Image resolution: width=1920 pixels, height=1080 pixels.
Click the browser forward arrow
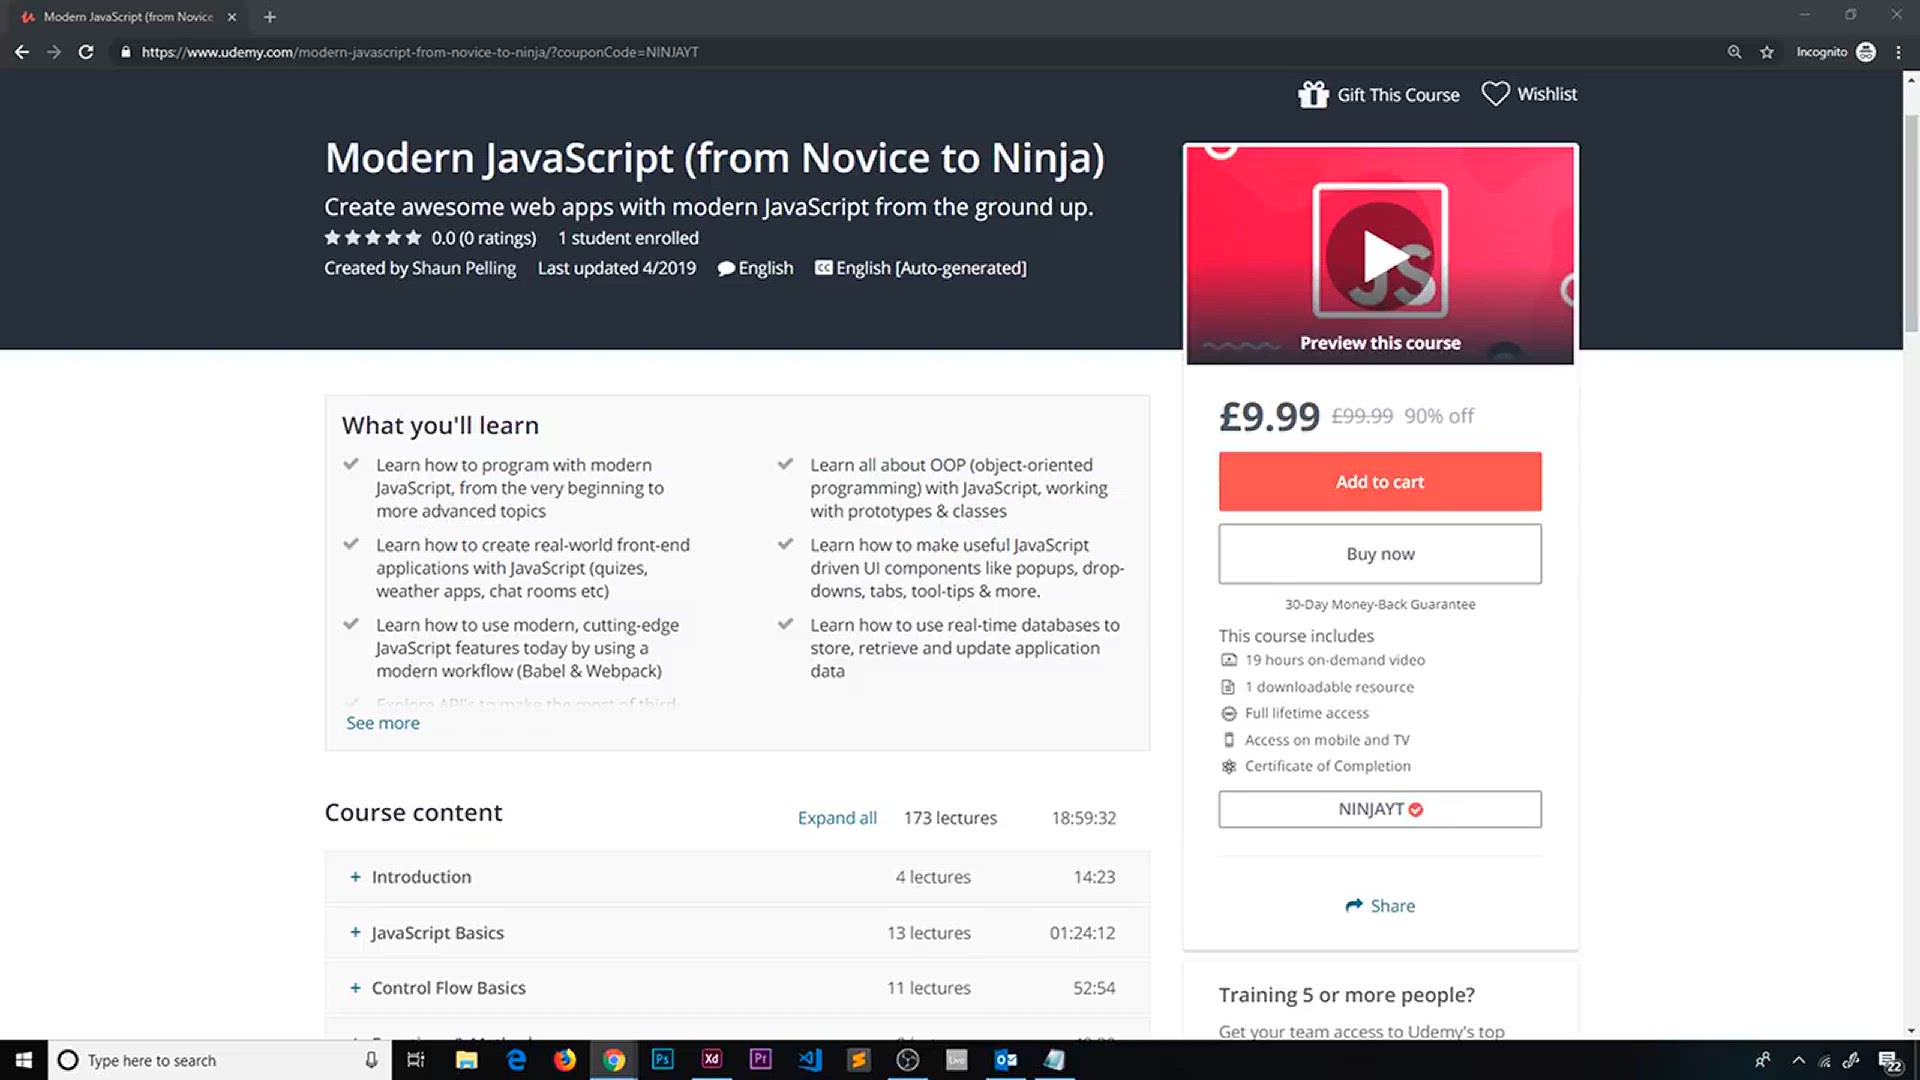click(x=54, y=52)
